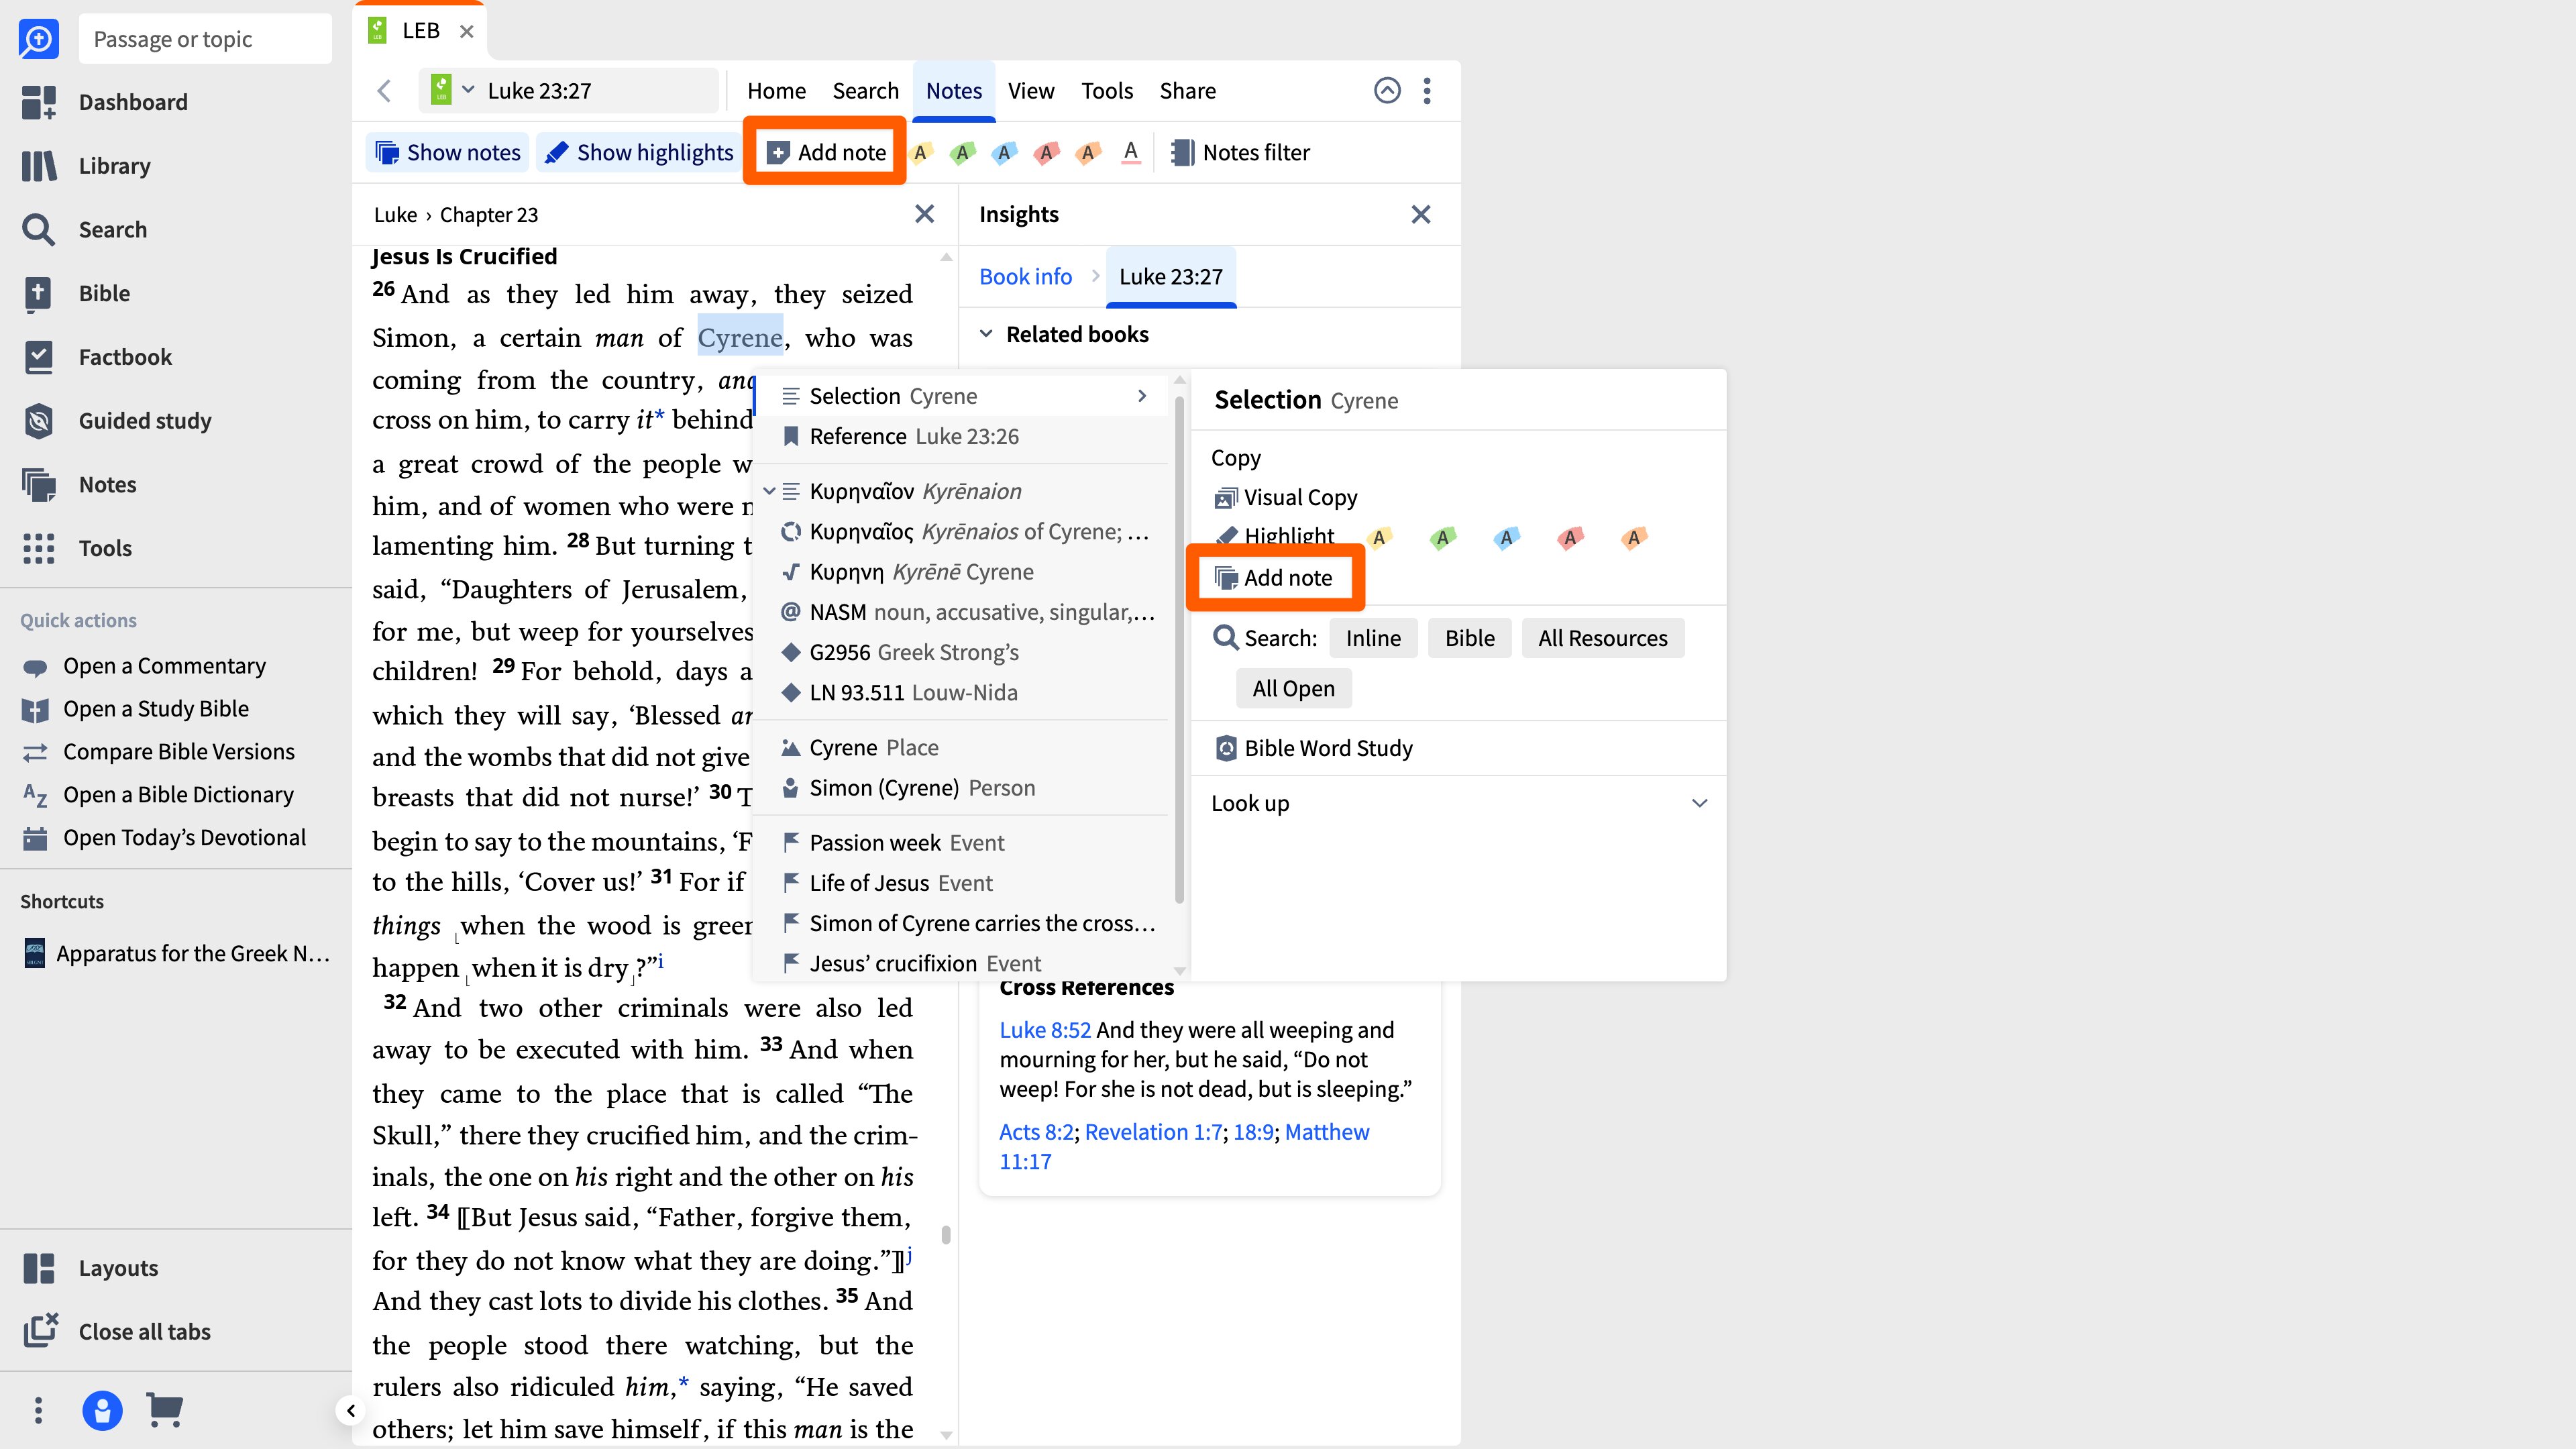This screenshot has height=1449, width=2576.
Task: Open the Tools menu in the toolbar
Action: (1106, 91)
